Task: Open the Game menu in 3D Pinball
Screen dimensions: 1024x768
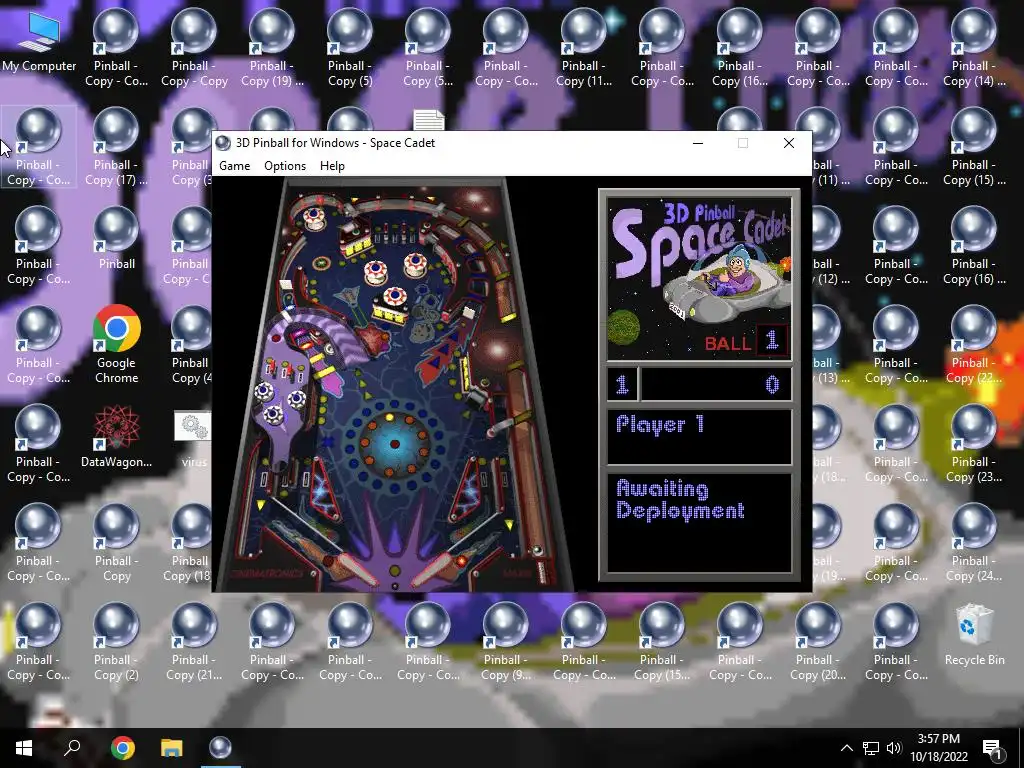Action: [x=234, y=166]
